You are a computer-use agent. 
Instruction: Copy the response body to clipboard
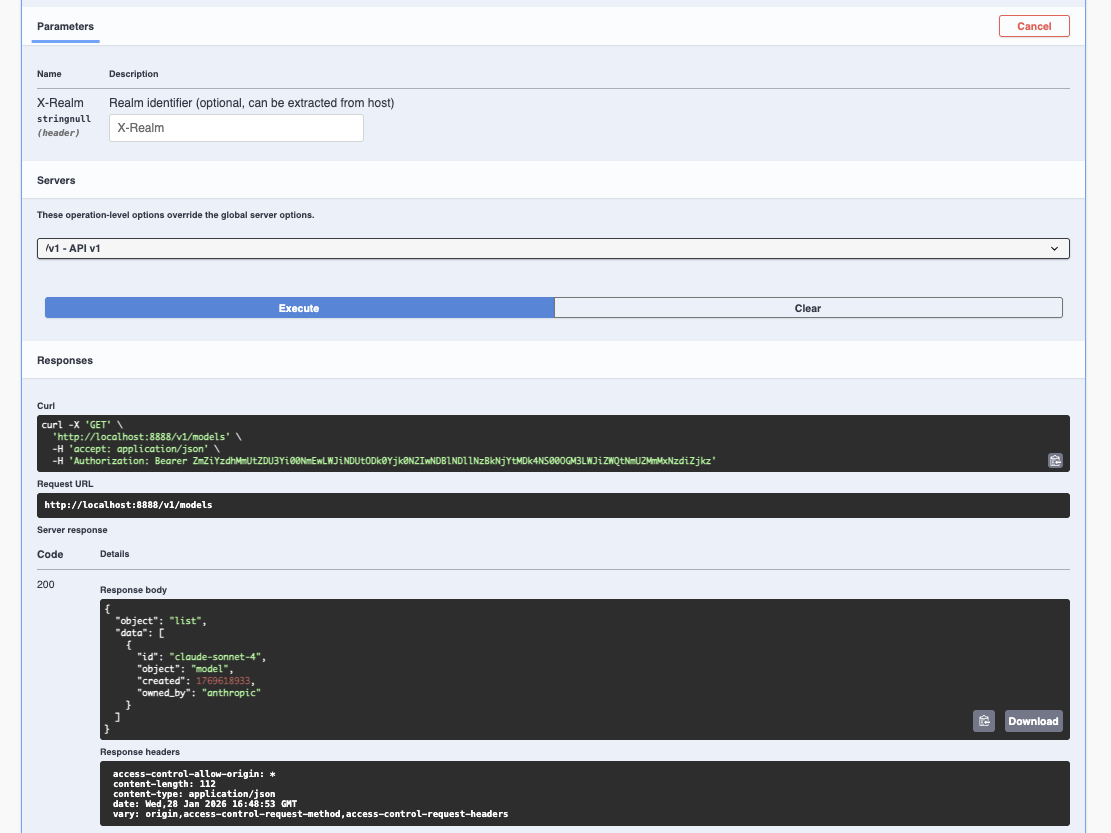click(984, 721)
